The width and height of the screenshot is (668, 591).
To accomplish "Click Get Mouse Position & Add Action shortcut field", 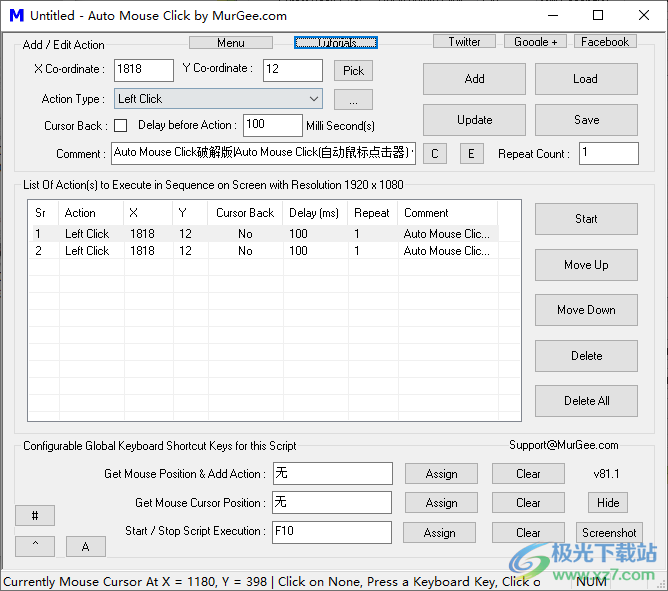I will (x=332, y=473).
